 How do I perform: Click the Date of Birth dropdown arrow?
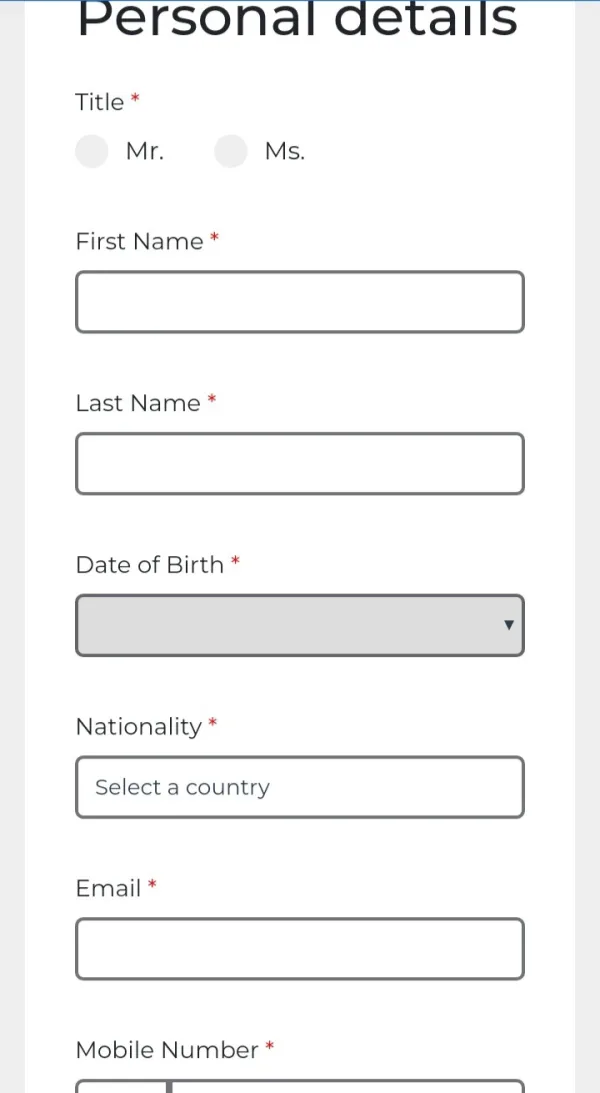pos(509,626)
